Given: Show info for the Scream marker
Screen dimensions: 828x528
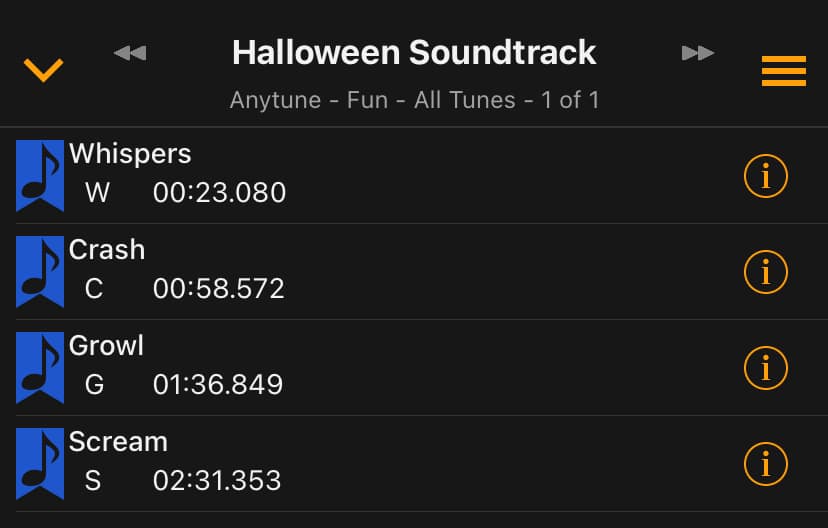Looking at the screenshot, I should tap(766, 464).
